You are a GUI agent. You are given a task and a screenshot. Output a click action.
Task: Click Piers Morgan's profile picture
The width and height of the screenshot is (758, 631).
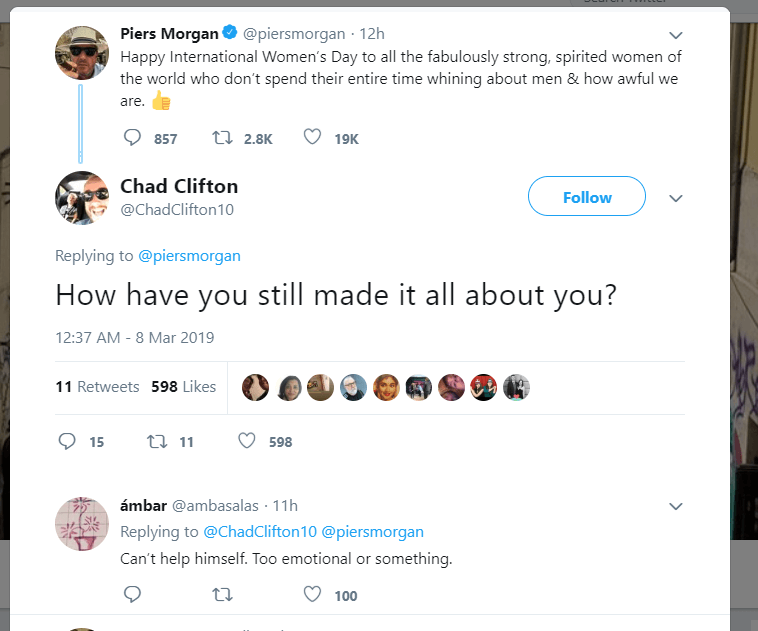click(x=81, y=52)
